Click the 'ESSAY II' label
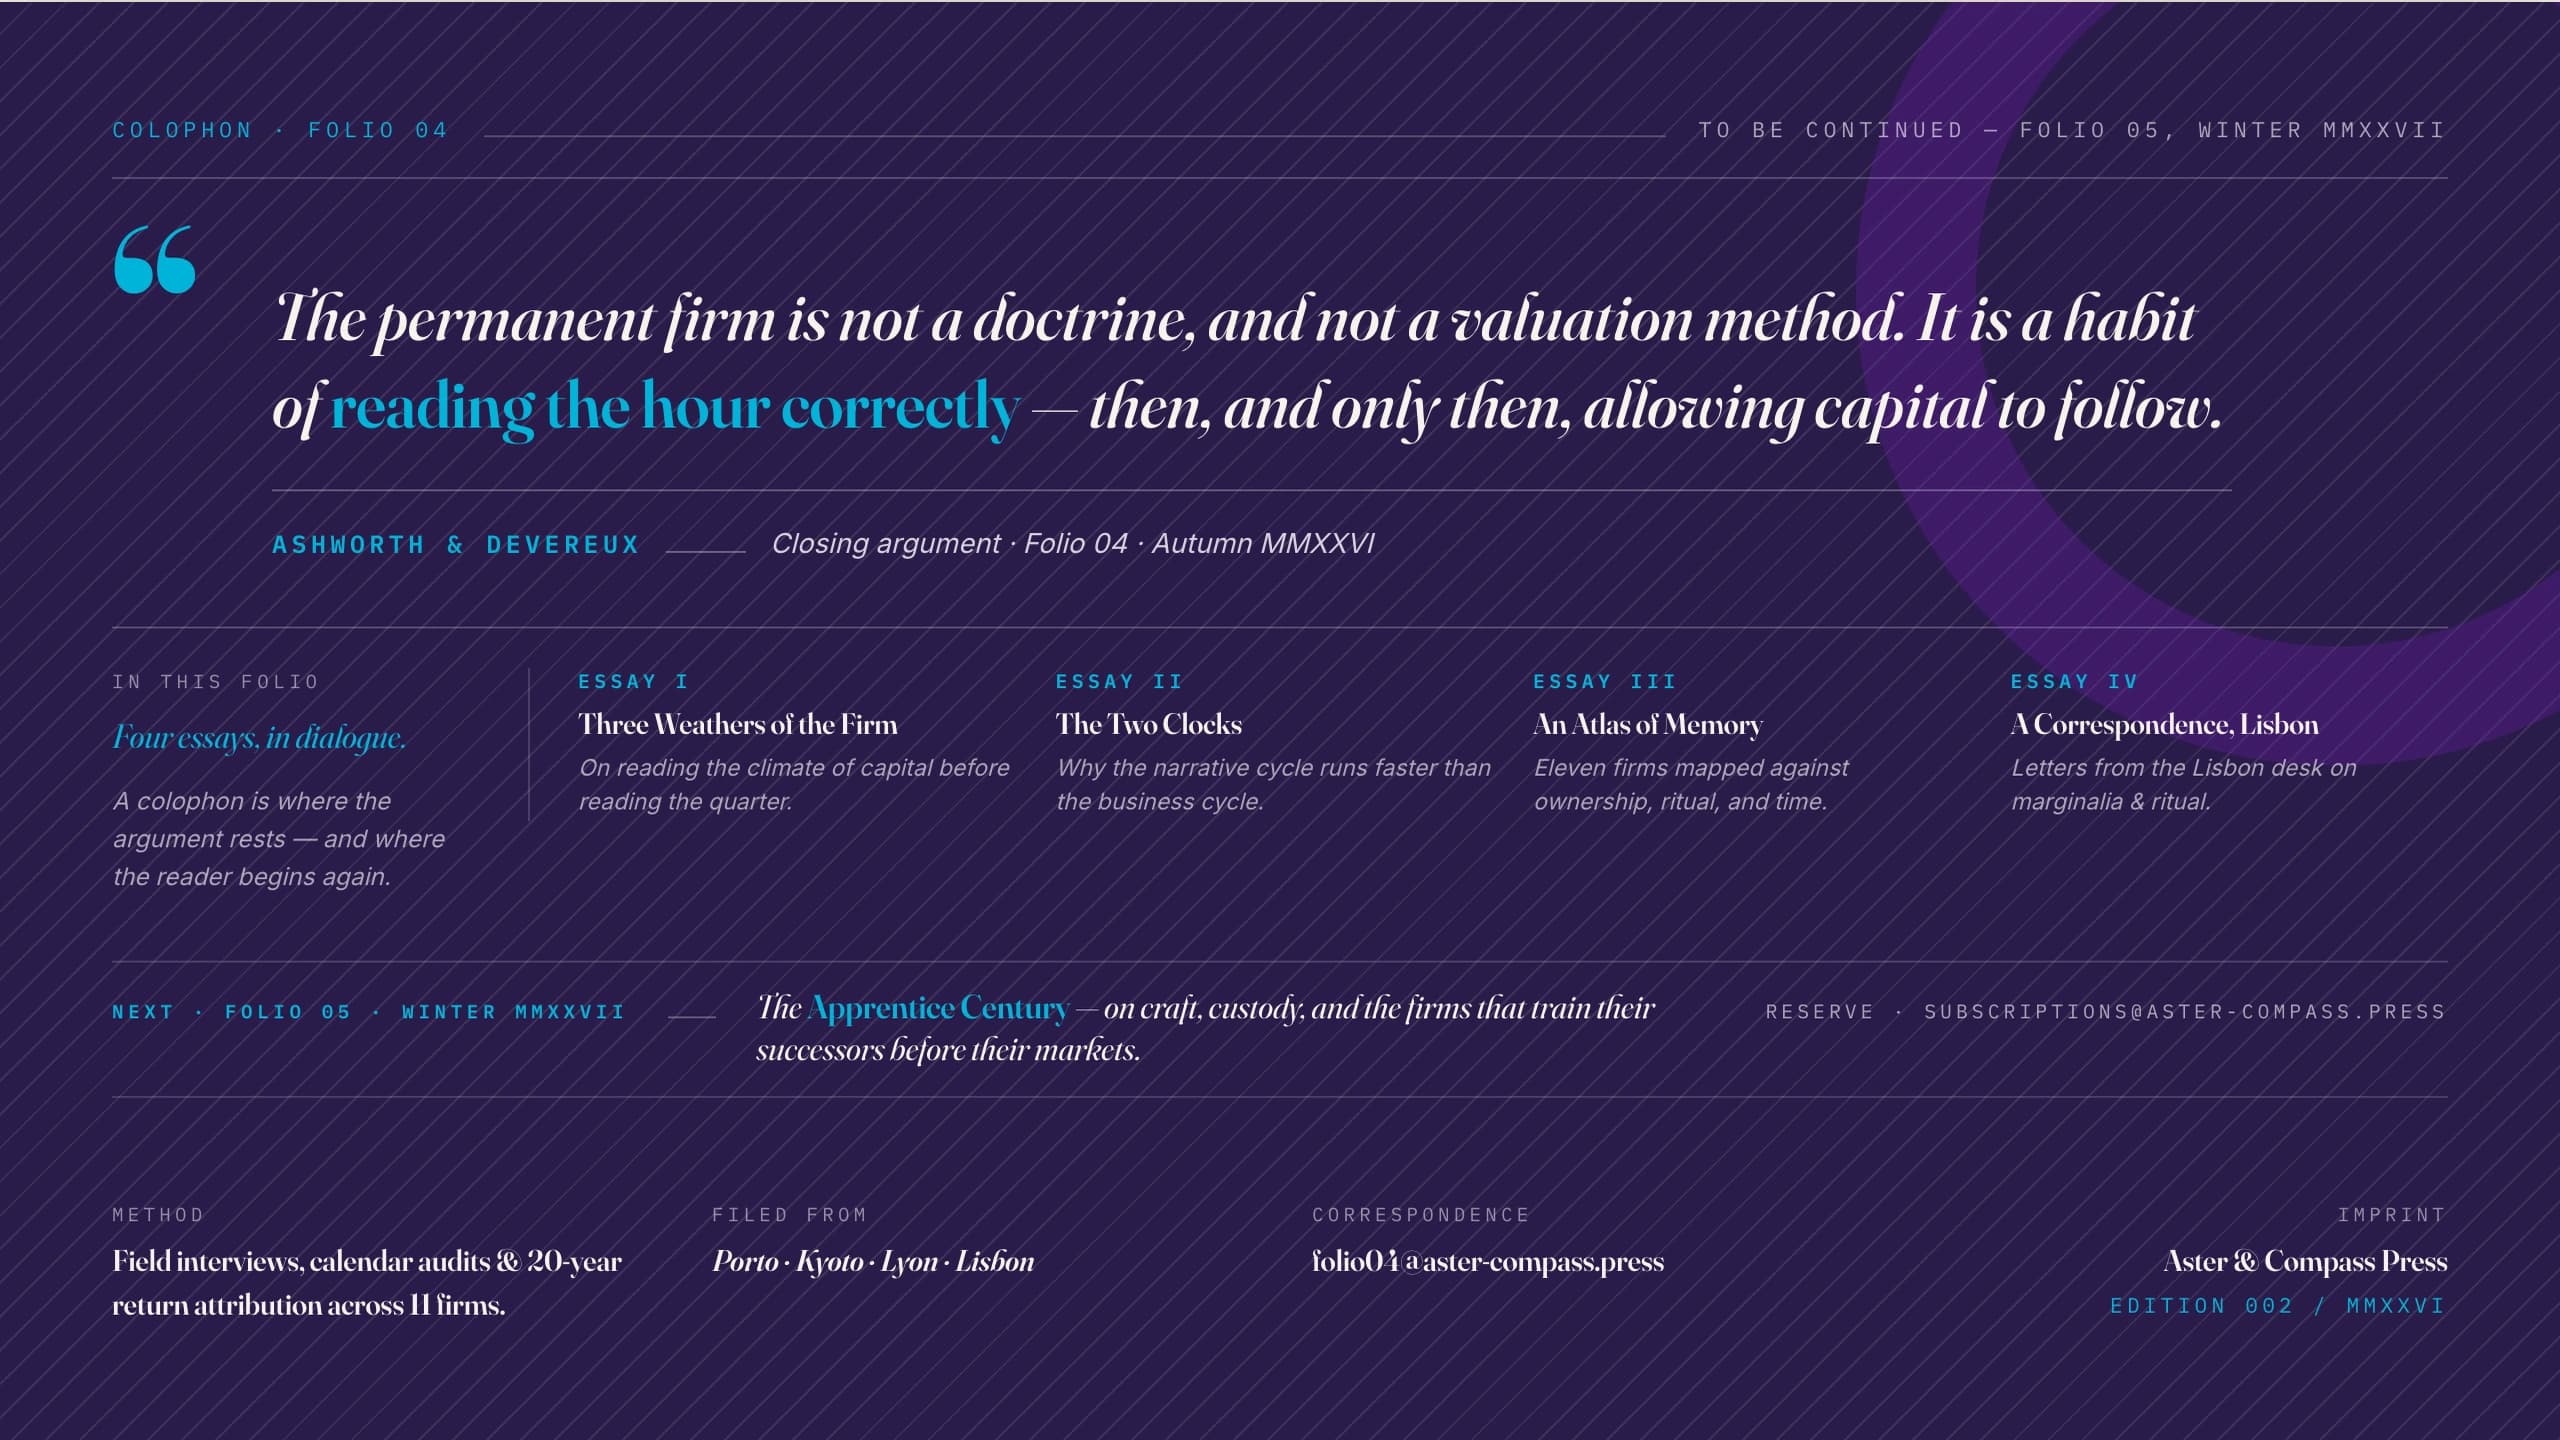Screen dimensions: 2560x1440 (1120, 681)
